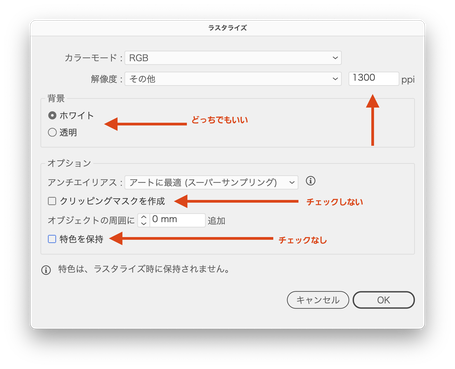Click the 追加 label

[x=217, y=221]
